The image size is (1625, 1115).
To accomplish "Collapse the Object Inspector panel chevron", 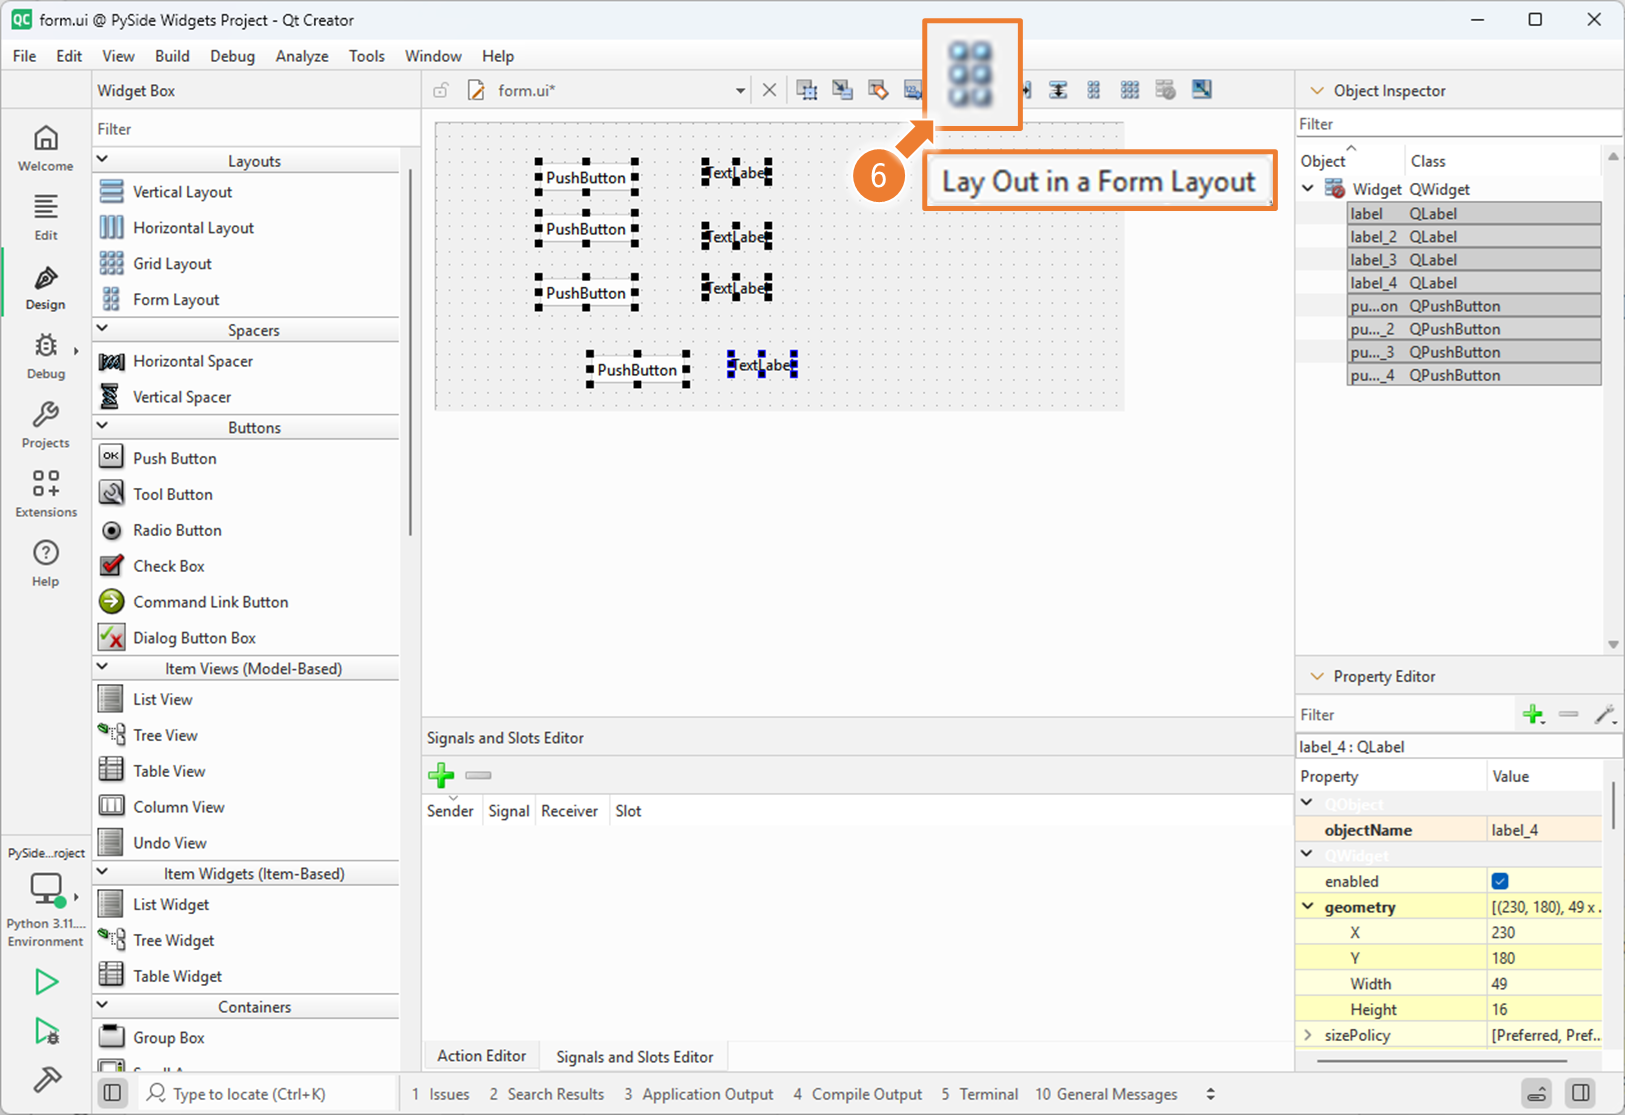I will tap(1317, 90).
